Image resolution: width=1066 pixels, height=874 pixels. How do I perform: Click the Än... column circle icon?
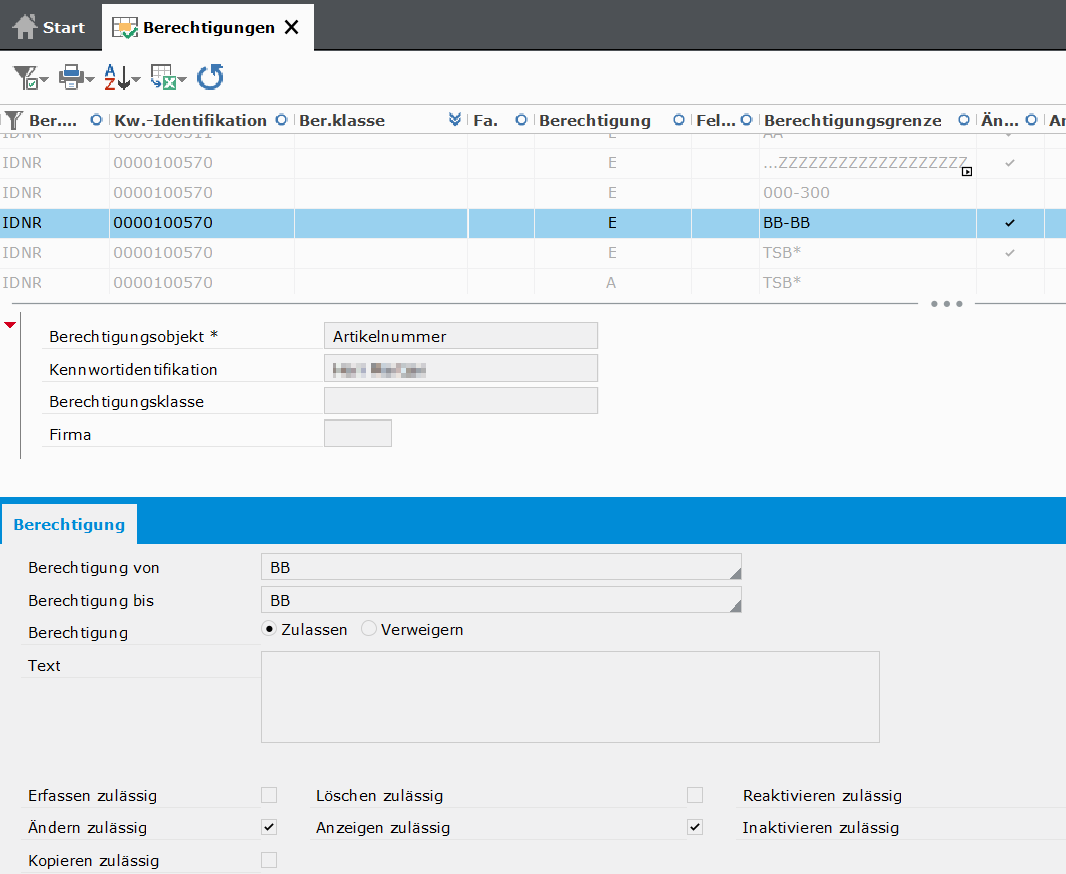tap(1031, 120)
